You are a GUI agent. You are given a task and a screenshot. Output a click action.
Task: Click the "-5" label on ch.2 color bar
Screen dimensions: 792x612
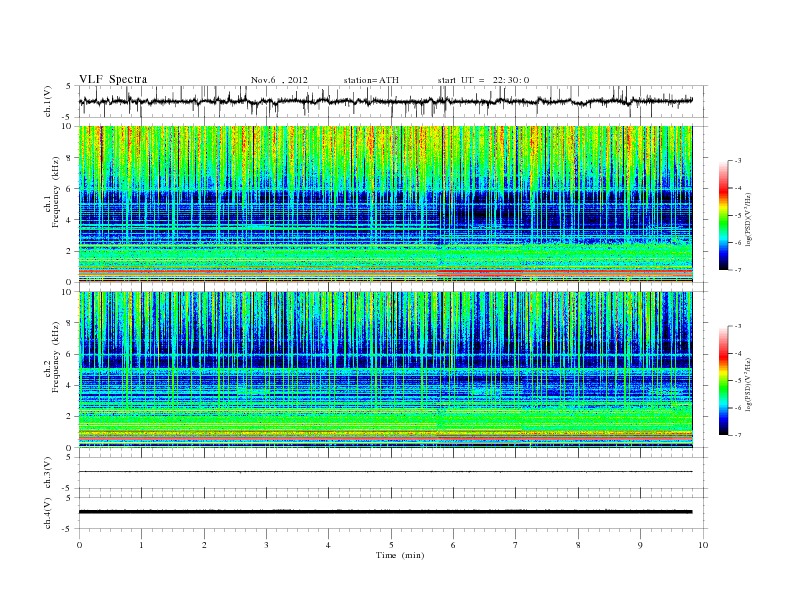pyautogui.click(x=737, y=381)
